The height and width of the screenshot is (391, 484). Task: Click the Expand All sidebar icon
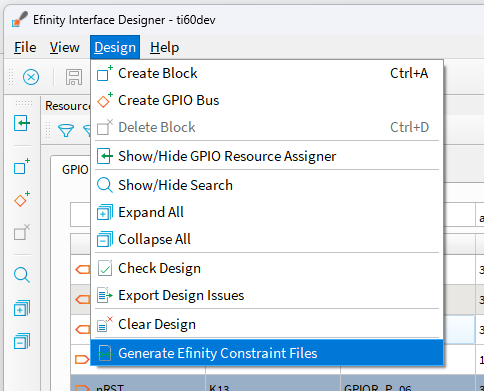(22, 308)
